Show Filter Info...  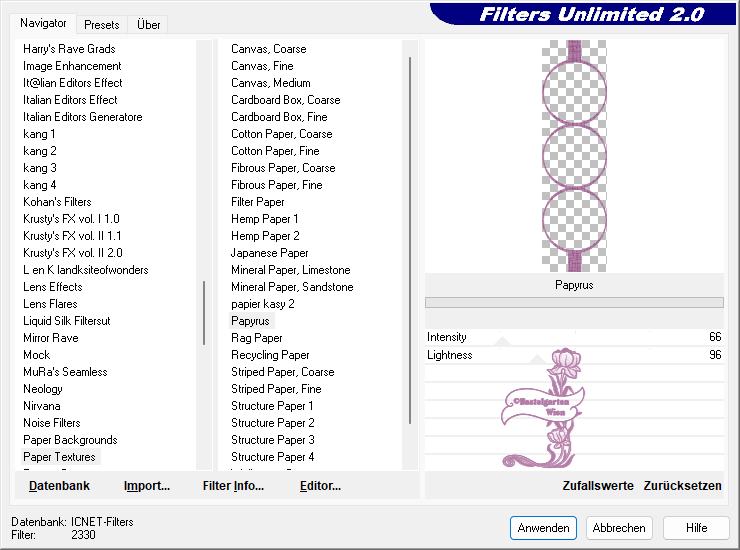click(x=233, y=486)
